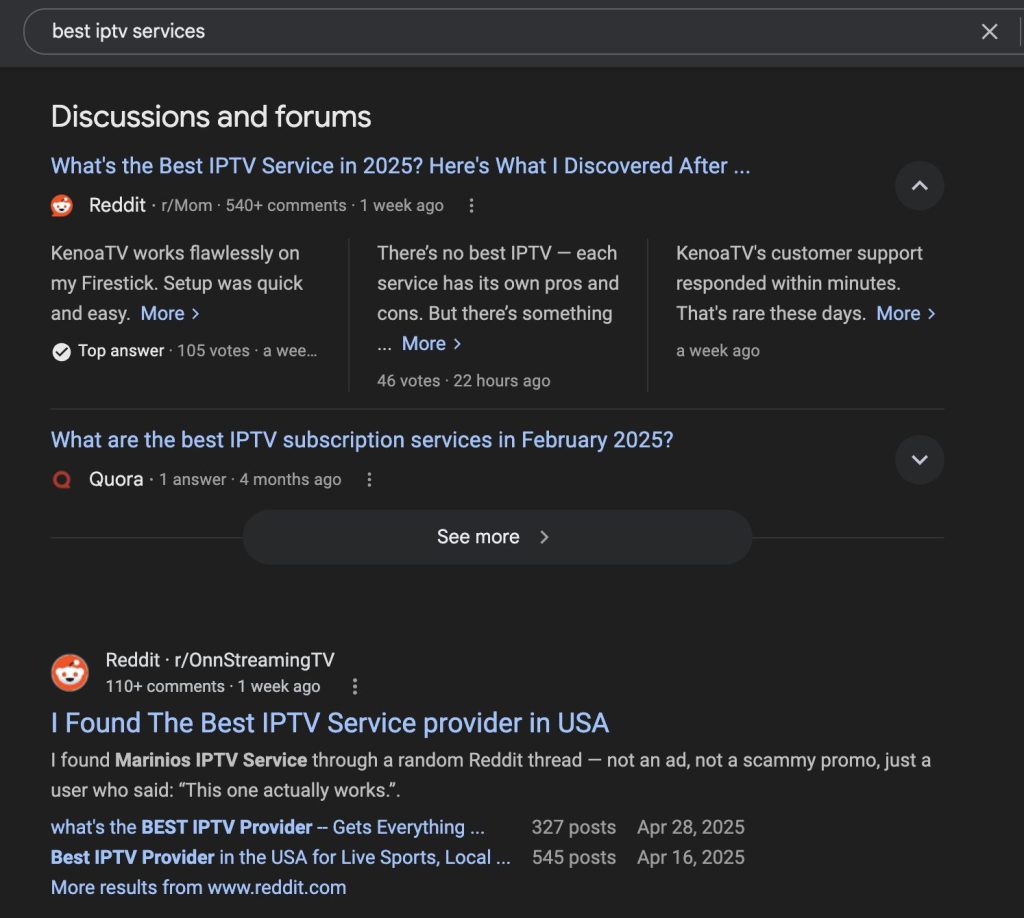Click More on the 46-votes answer
The width and height of the screenshot is (1024, 918).
pos(423,343)
